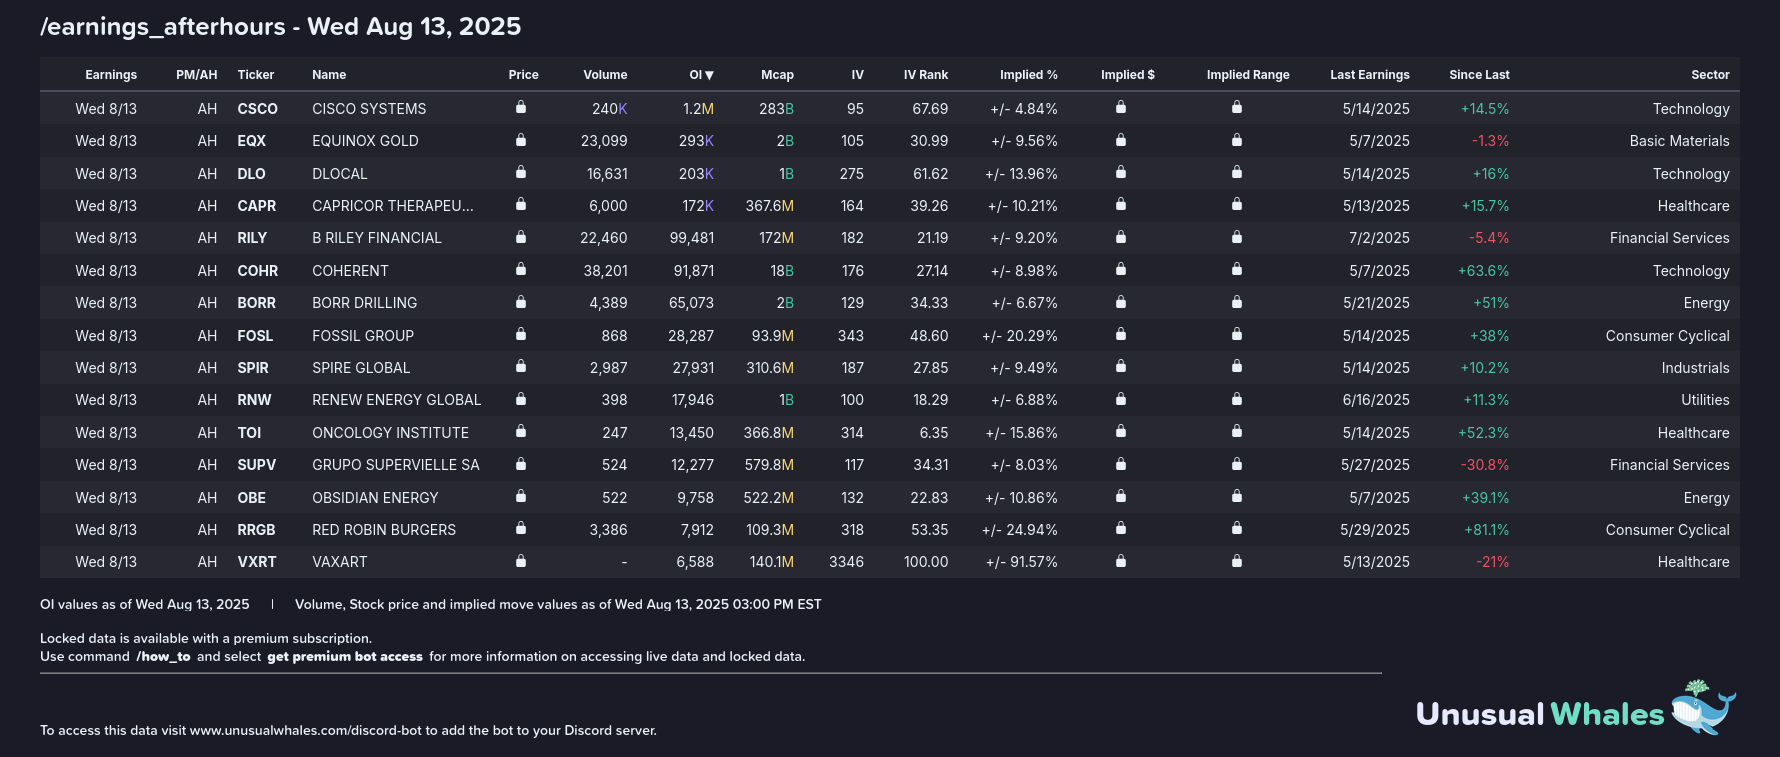This screenshot has height=757, width=1780.
Task: Click the Ticker column header
Action: point(256,75)
